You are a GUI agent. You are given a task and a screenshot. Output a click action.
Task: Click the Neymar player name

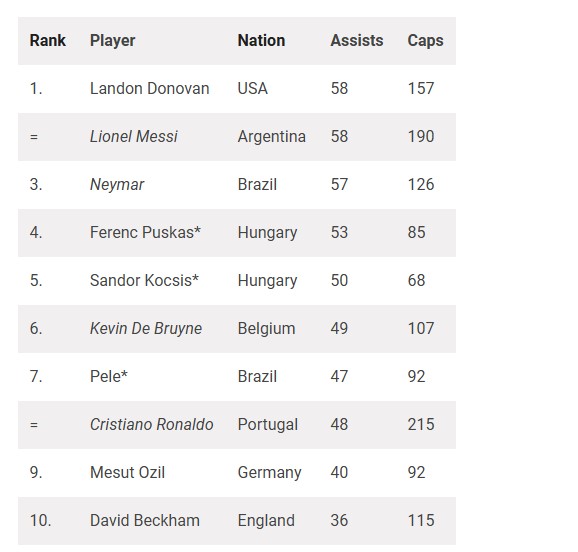click(117, 185)
